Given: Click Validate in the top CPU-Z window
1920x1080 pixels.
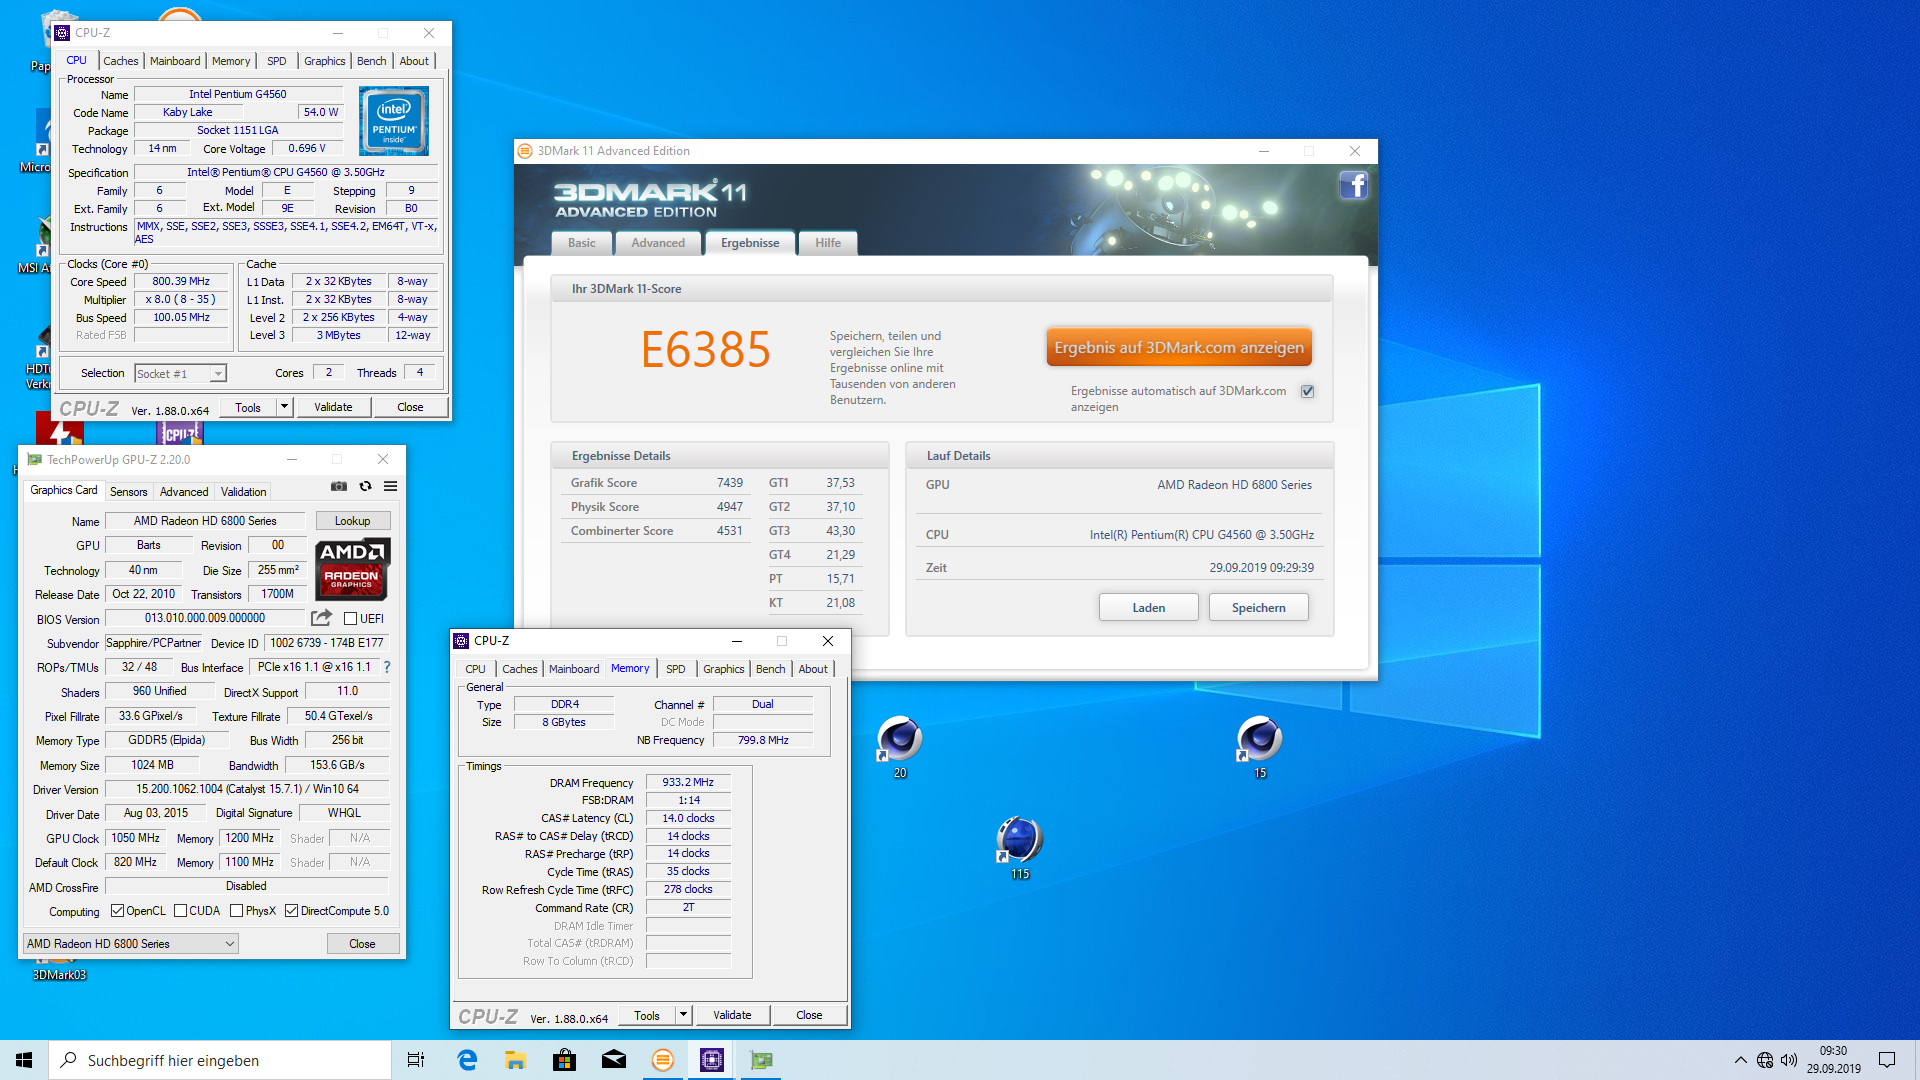Looking at the screenshot, I should pyautogui.click(x=333, y=407).
